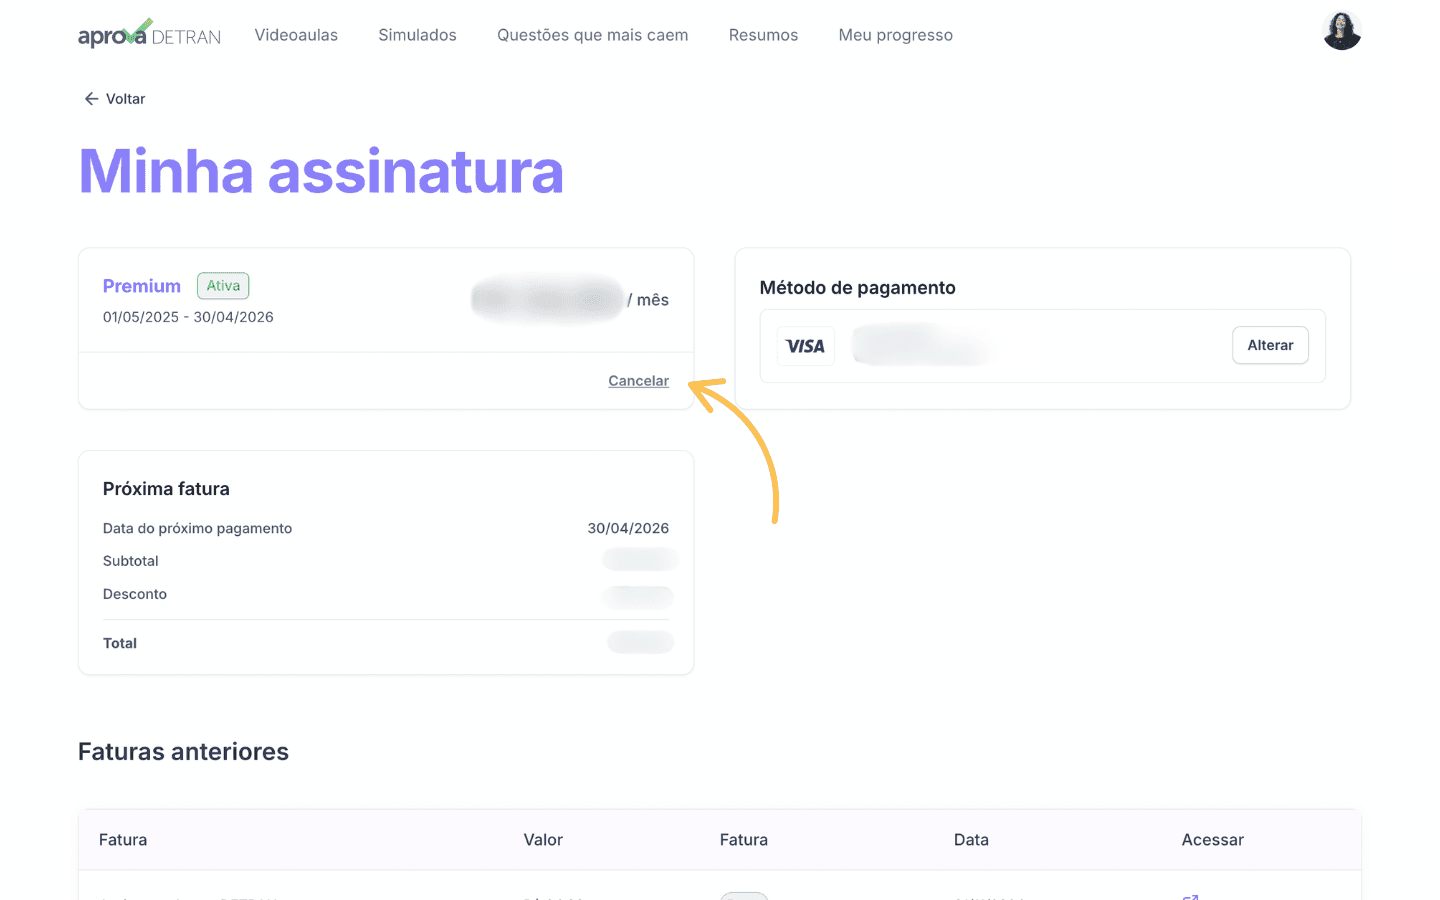Viewport: 1440px width, 900px height.
Task: Open Meu progresso page
Action: 896,35
